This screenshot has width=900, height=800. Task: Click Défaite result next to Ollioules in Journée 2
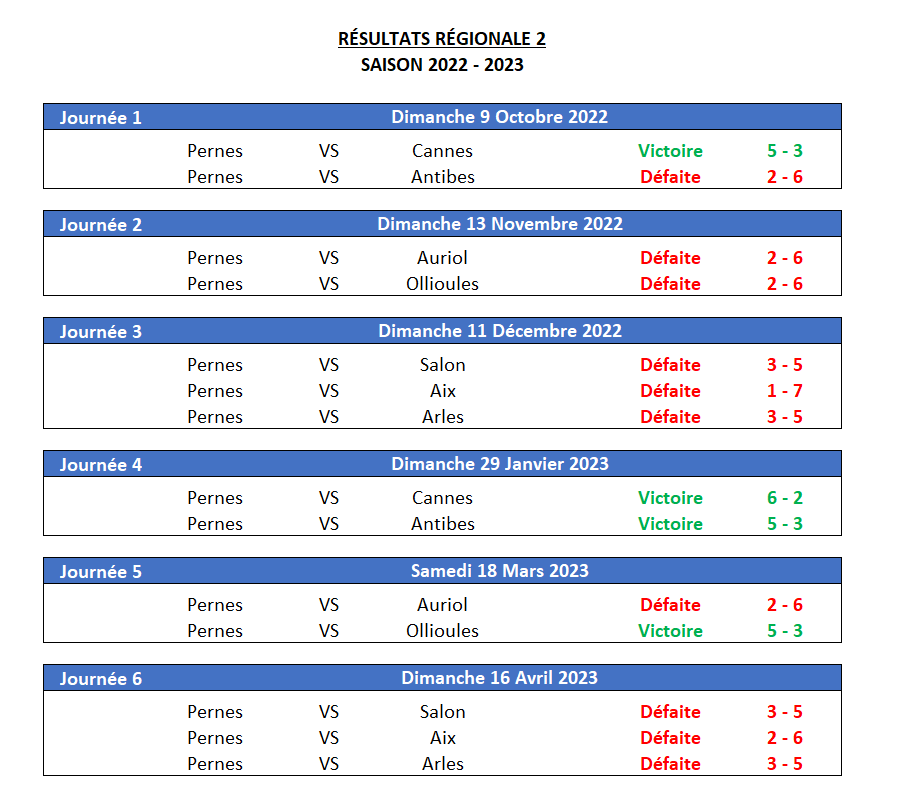pos(670,284)
